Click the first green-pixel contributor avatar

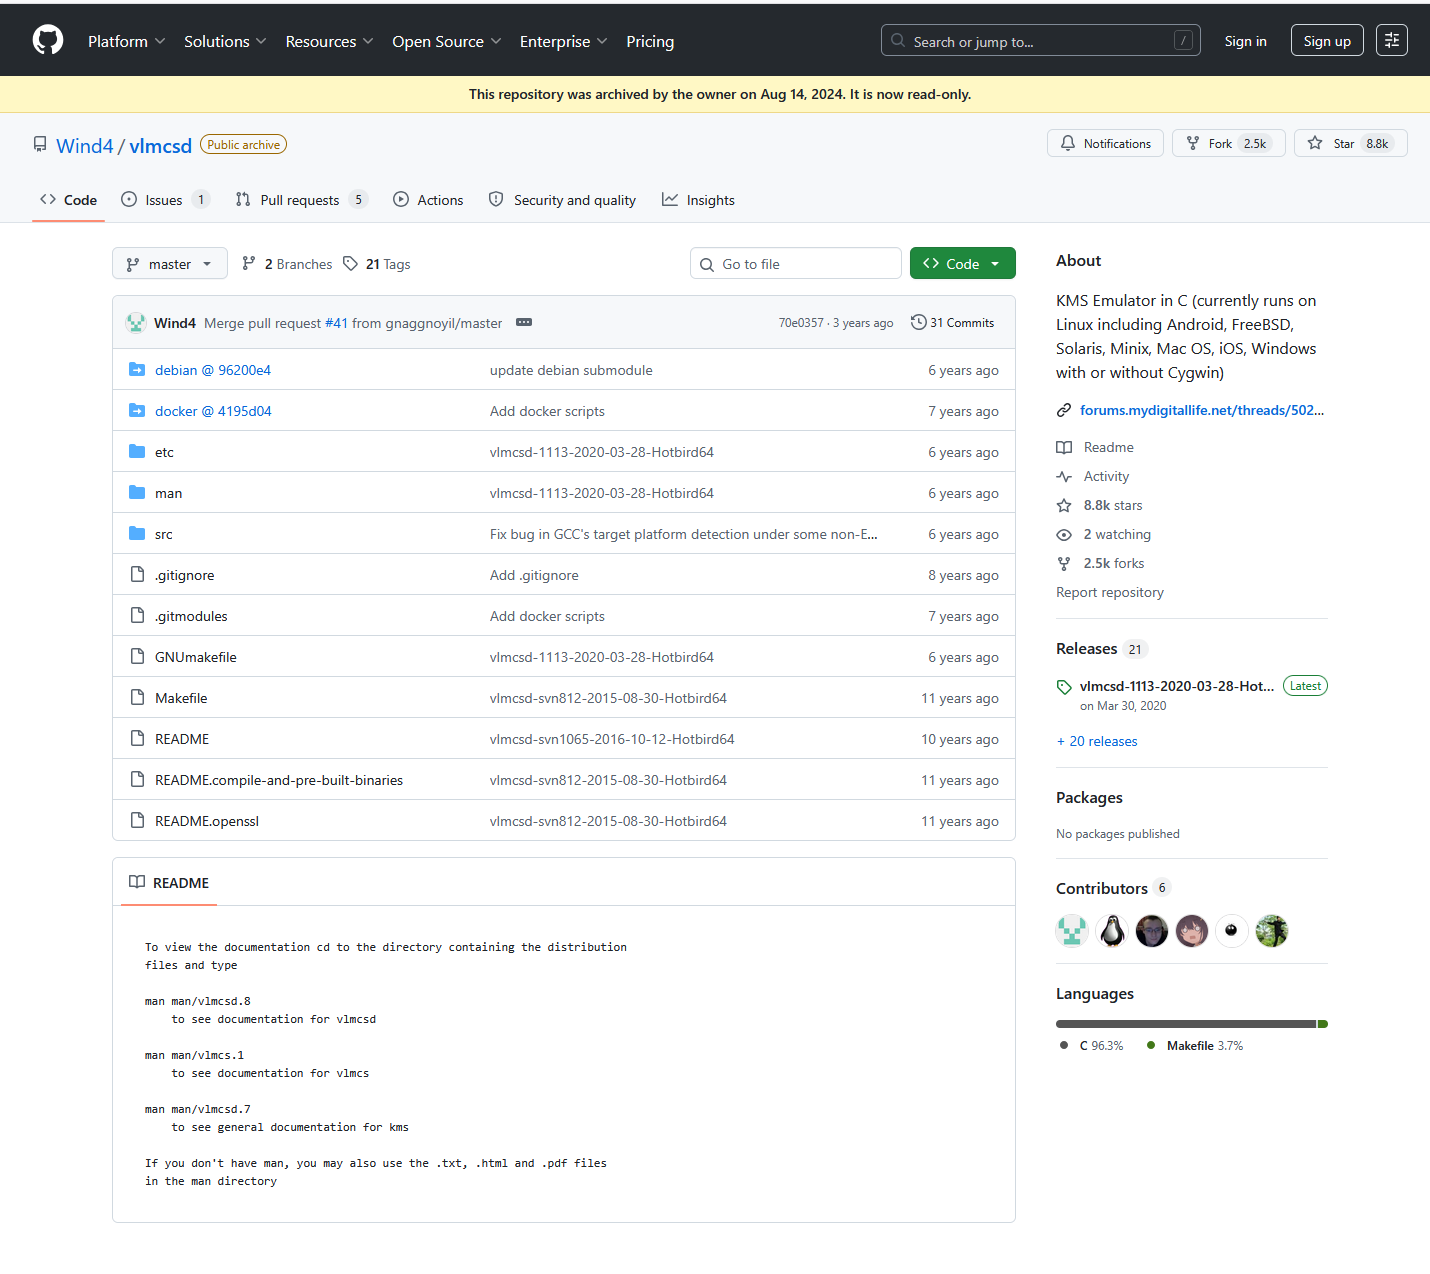click(x=1072, y=931)
